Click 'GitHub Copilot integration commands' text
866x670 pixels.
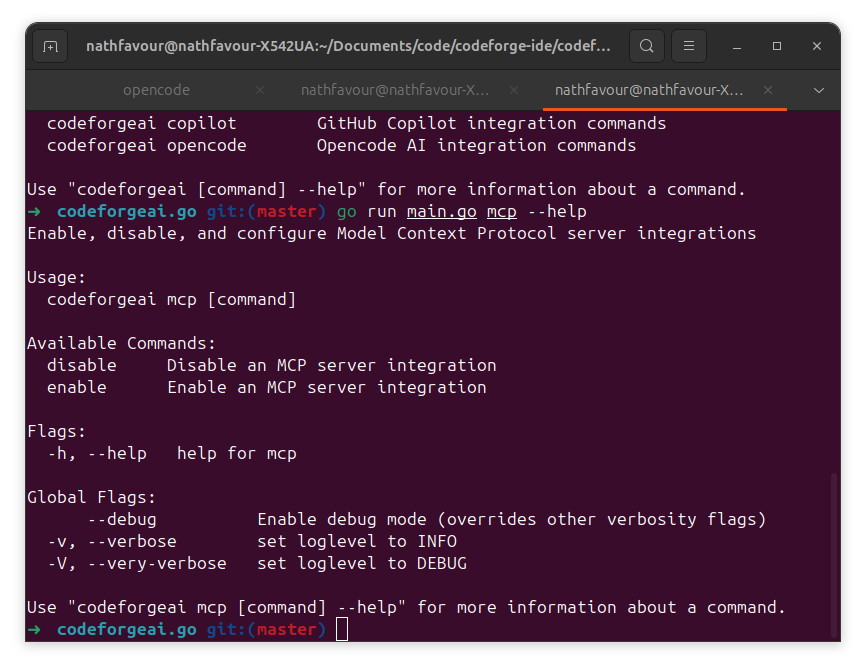coord(492,123)
